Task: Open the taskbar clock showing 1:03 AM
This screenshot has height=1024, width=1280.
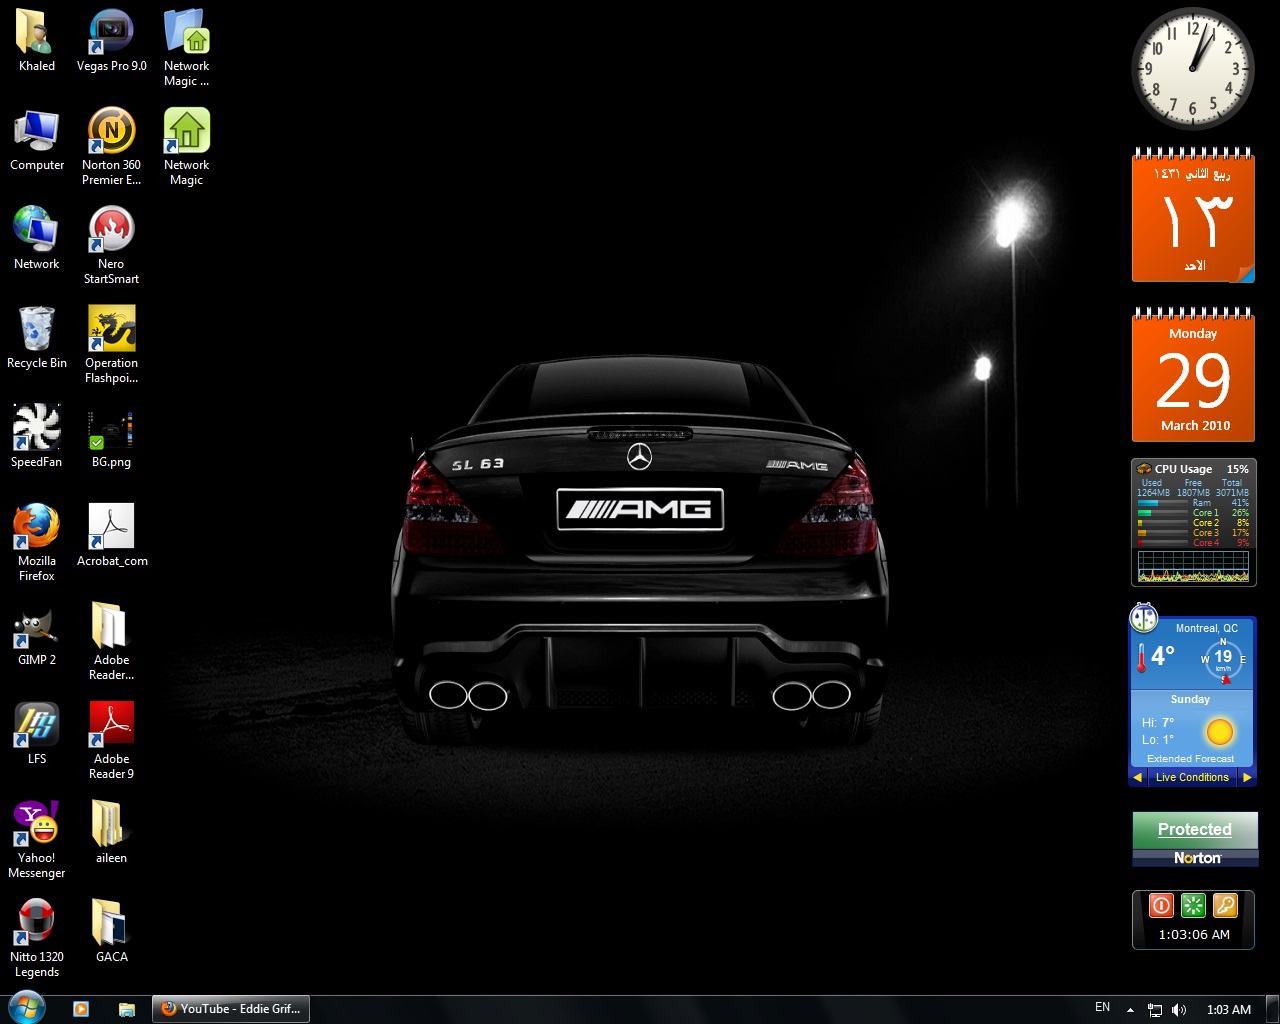Action: coord(1229,1010)
